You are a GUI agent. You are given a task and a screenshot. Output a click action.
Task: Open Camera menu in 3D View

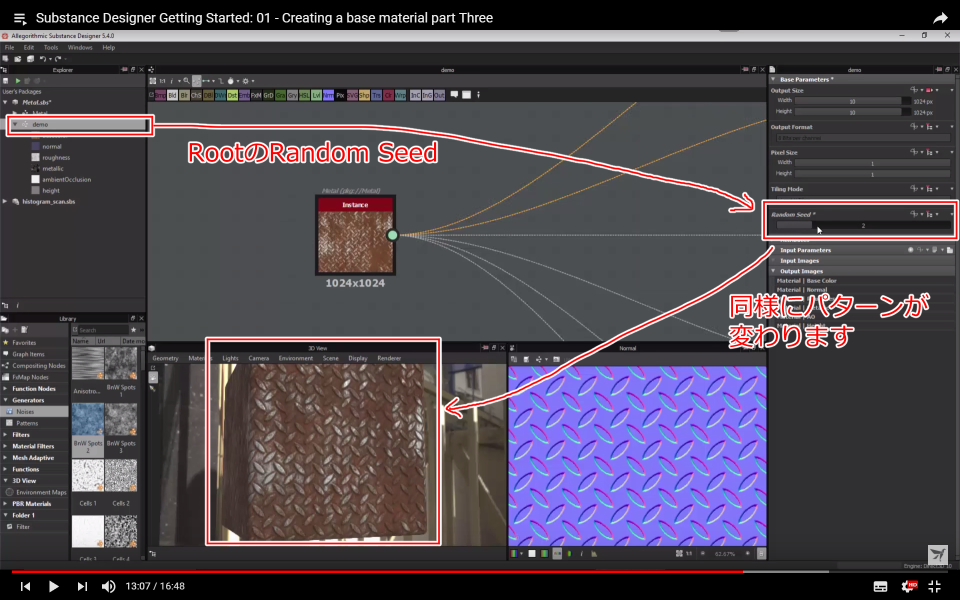point(258,358)
